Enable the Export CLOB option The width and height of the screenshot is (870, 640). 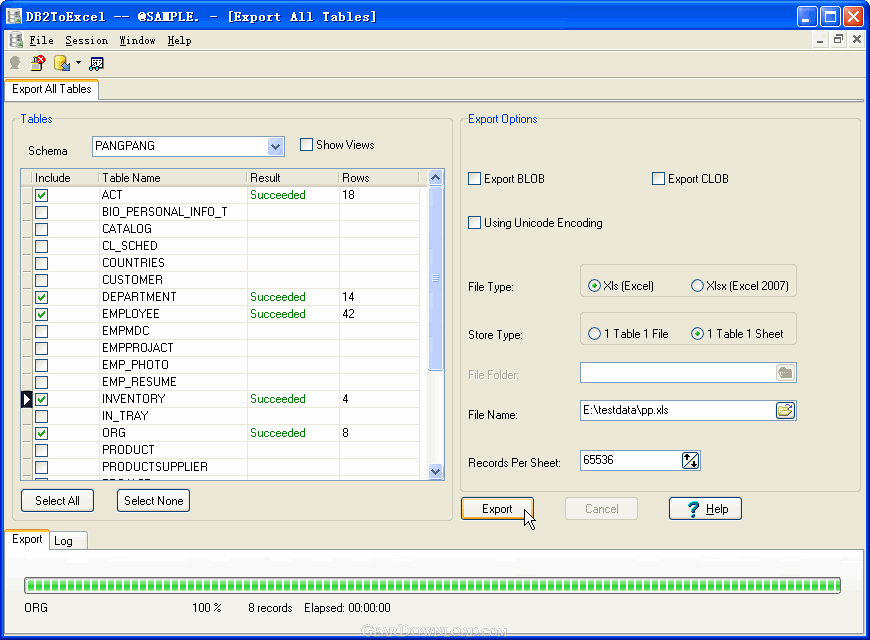coord(659,179)
